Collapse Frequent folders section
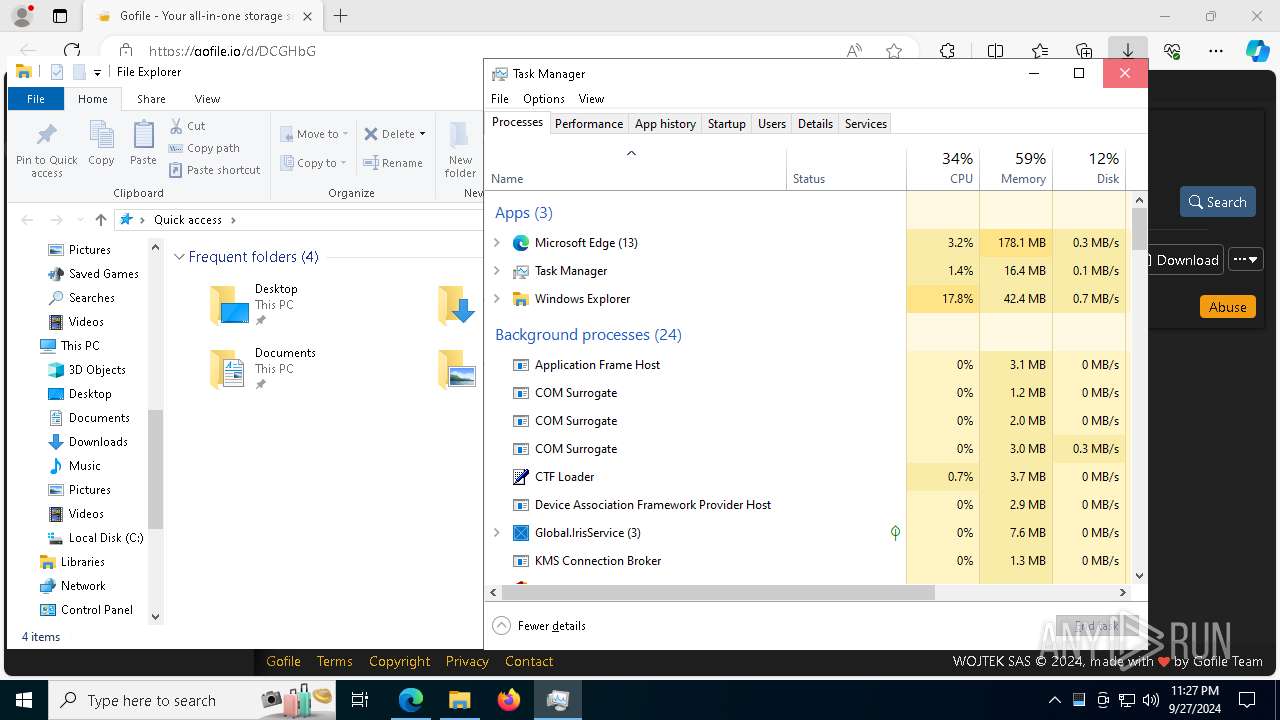Image resolution: width=1280 pixels, height=720 pixels. tap(180, 257)
